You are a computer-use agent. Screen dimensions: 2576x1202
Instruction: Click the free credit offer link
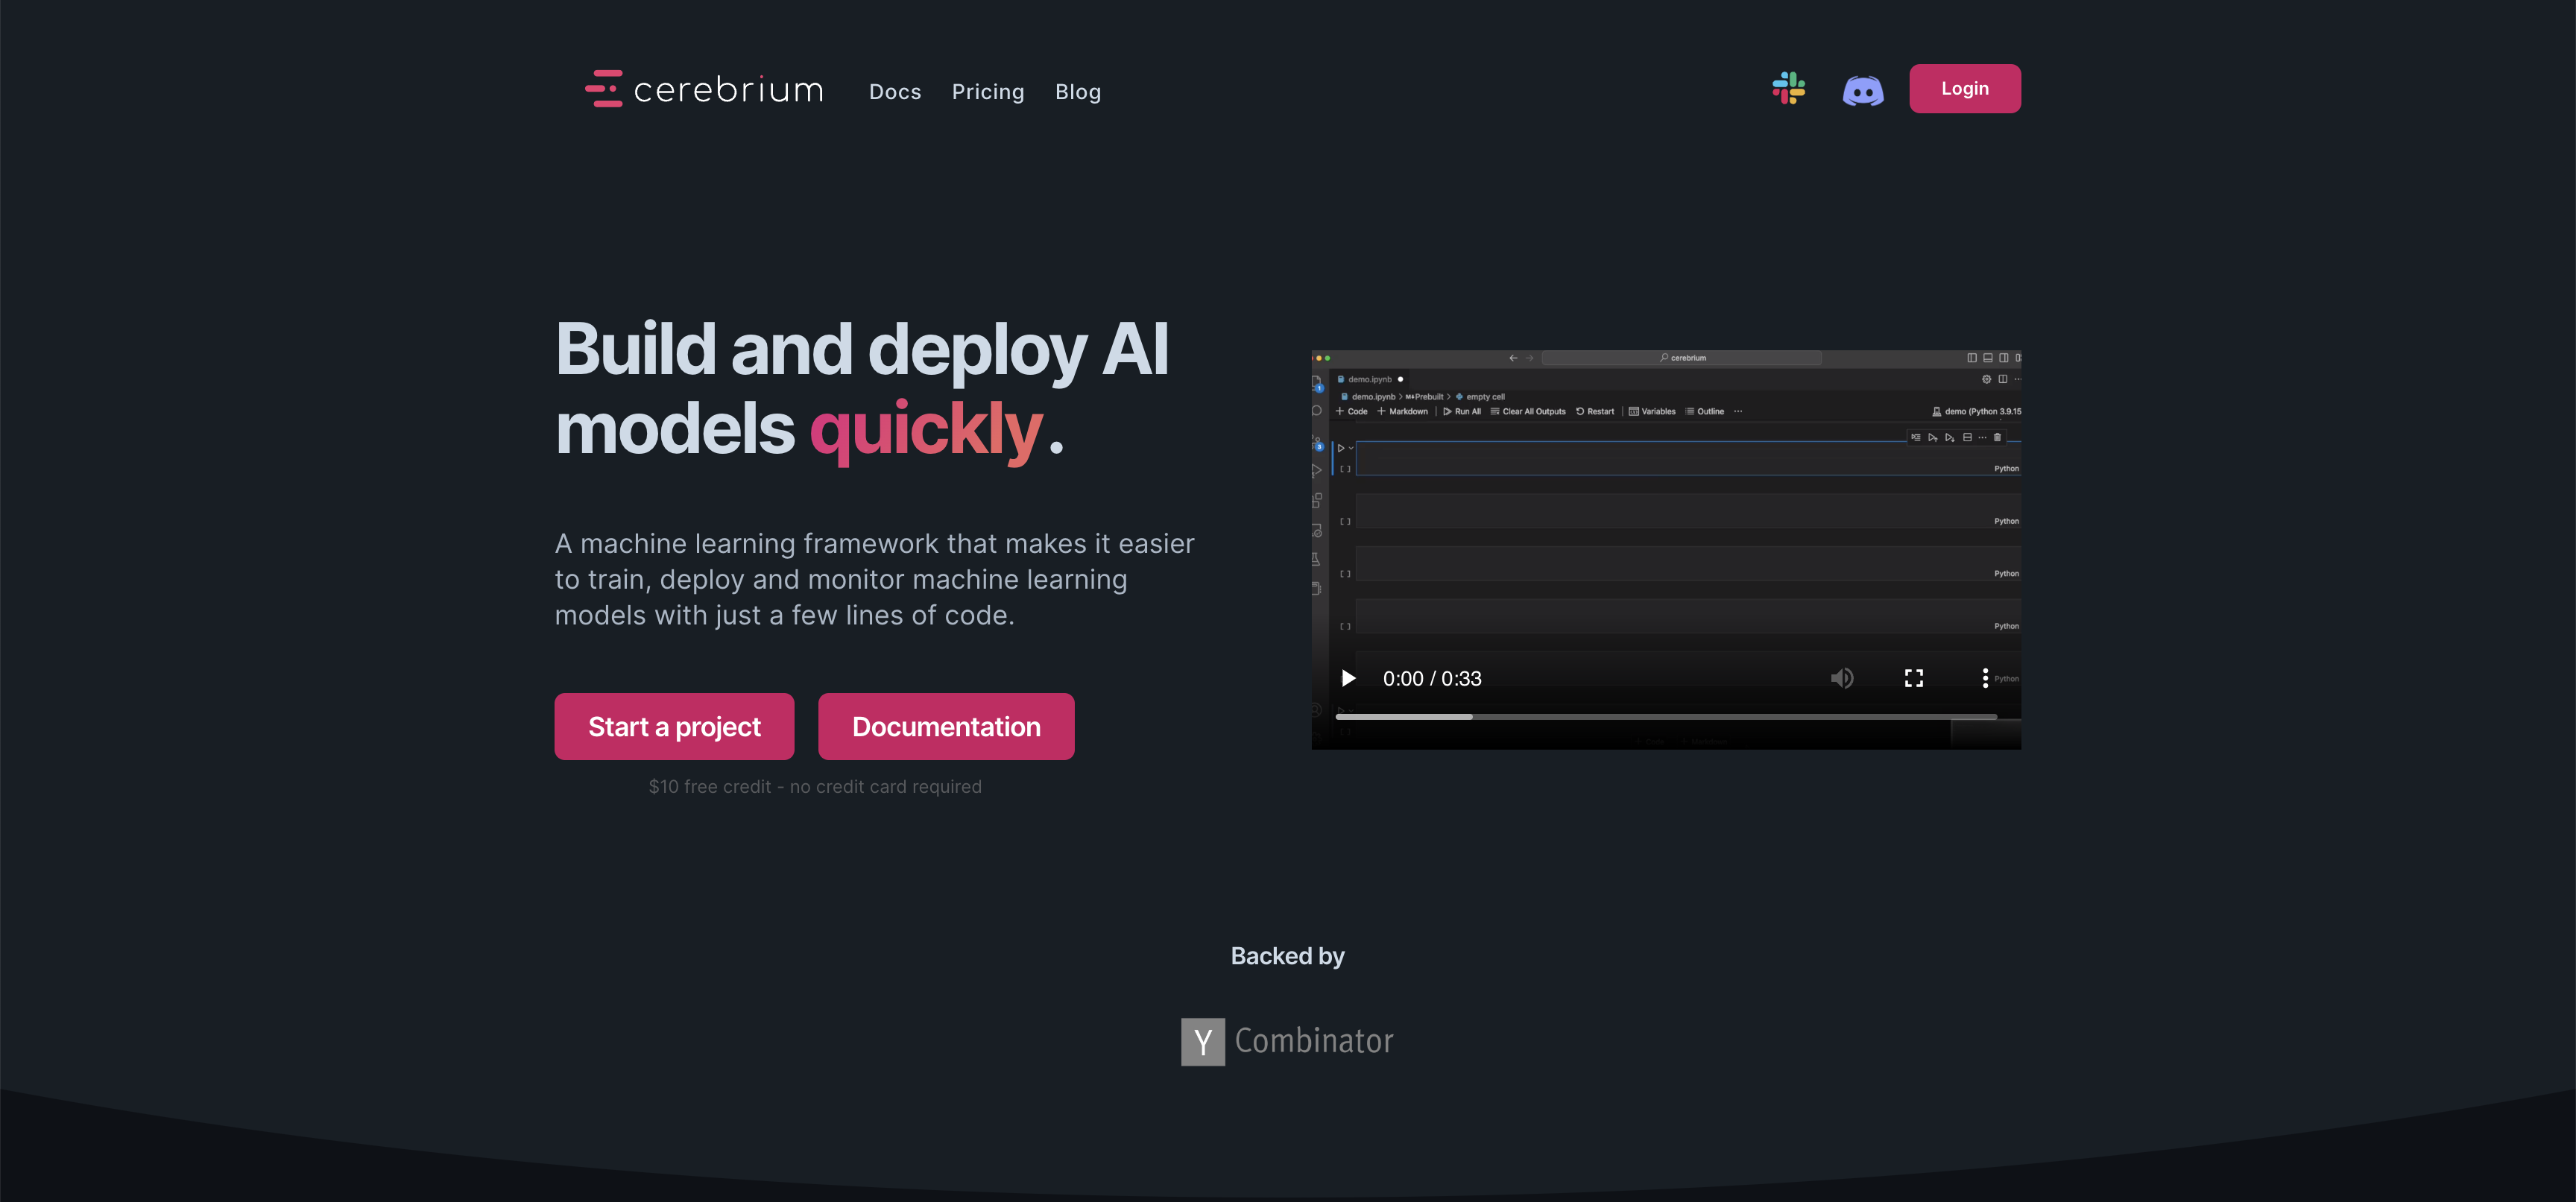pos(816,787)
